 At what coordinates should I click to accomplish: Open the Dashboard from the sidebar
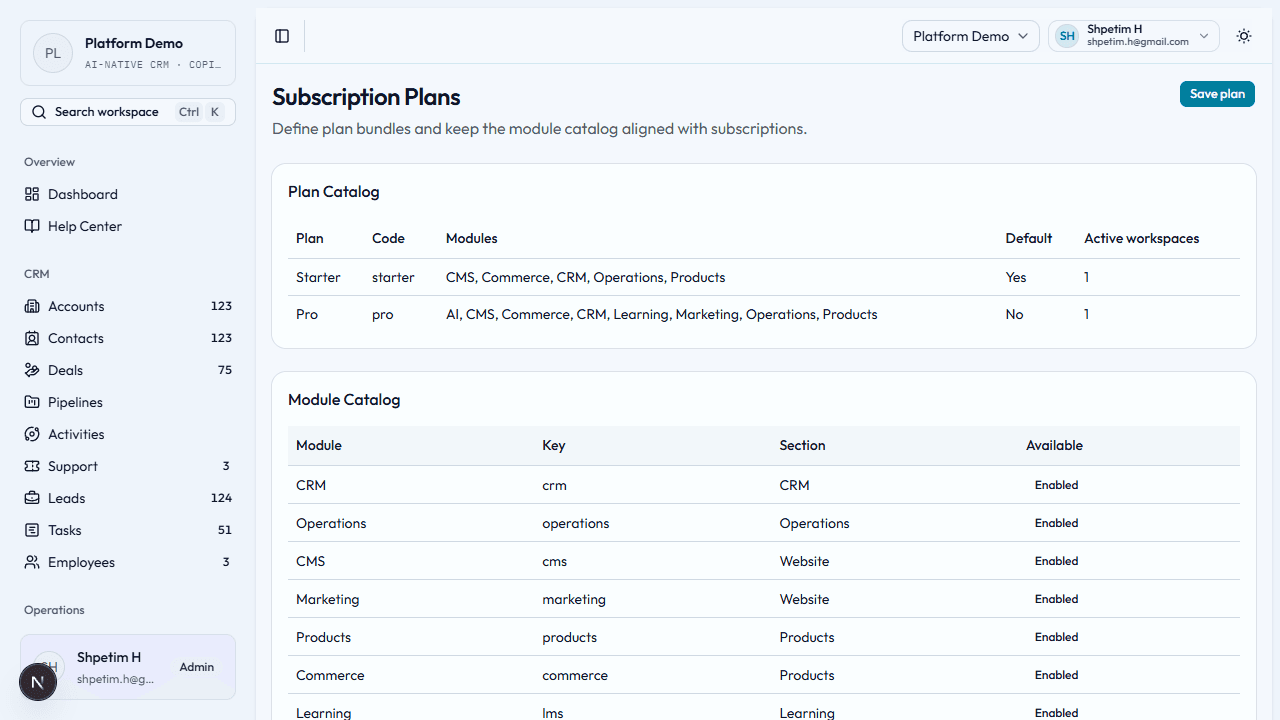(82, 194)
